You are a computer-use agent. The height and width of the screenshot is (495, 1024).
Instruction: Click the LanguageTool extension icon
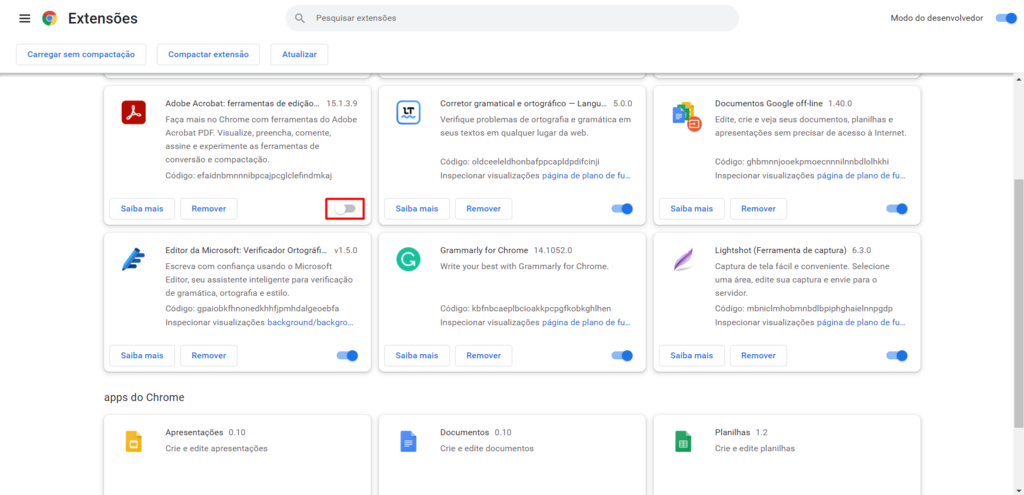(408, 112)
